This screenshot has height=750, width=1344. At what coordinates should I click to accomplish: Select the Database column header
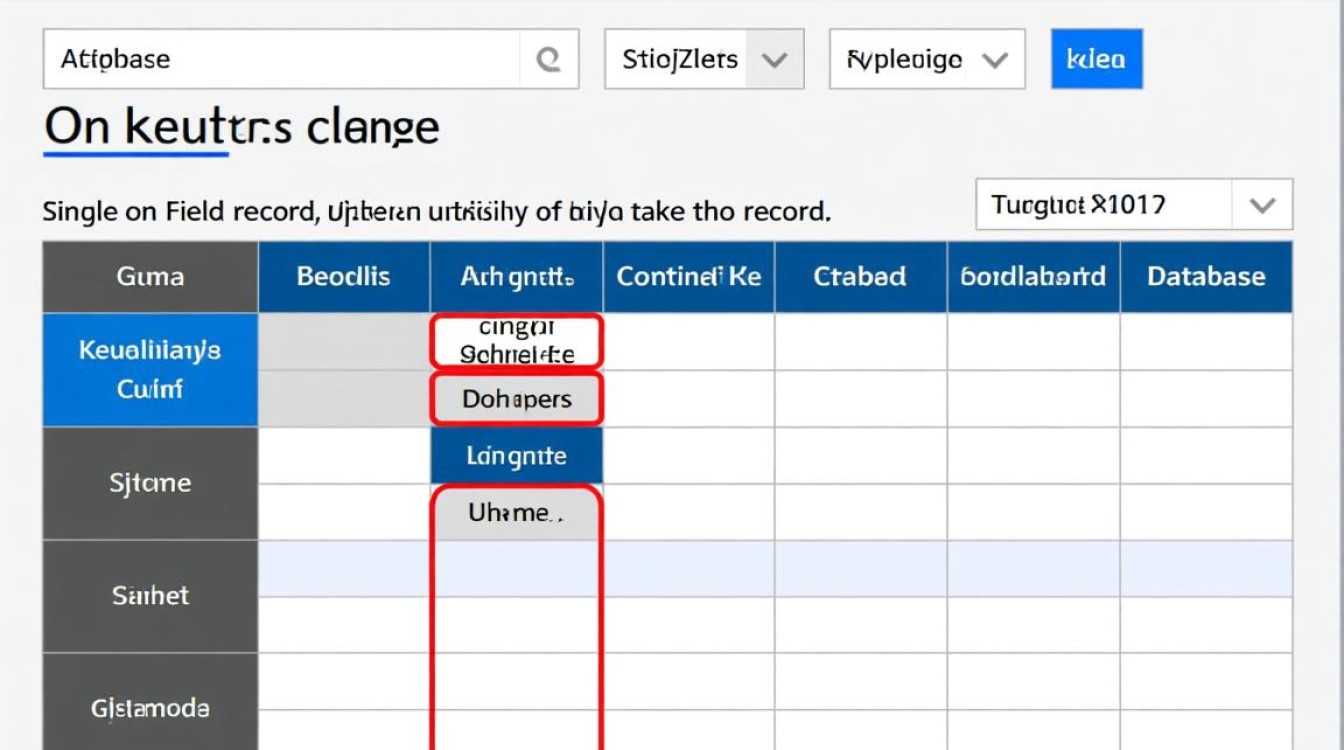pyautogui.click(x=1205, y=277)
